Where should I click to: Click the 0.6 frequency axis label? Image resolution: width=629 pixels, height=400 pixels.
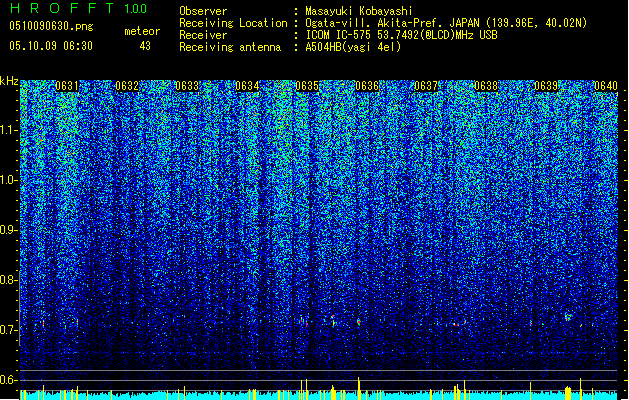(x=9, y=380)
